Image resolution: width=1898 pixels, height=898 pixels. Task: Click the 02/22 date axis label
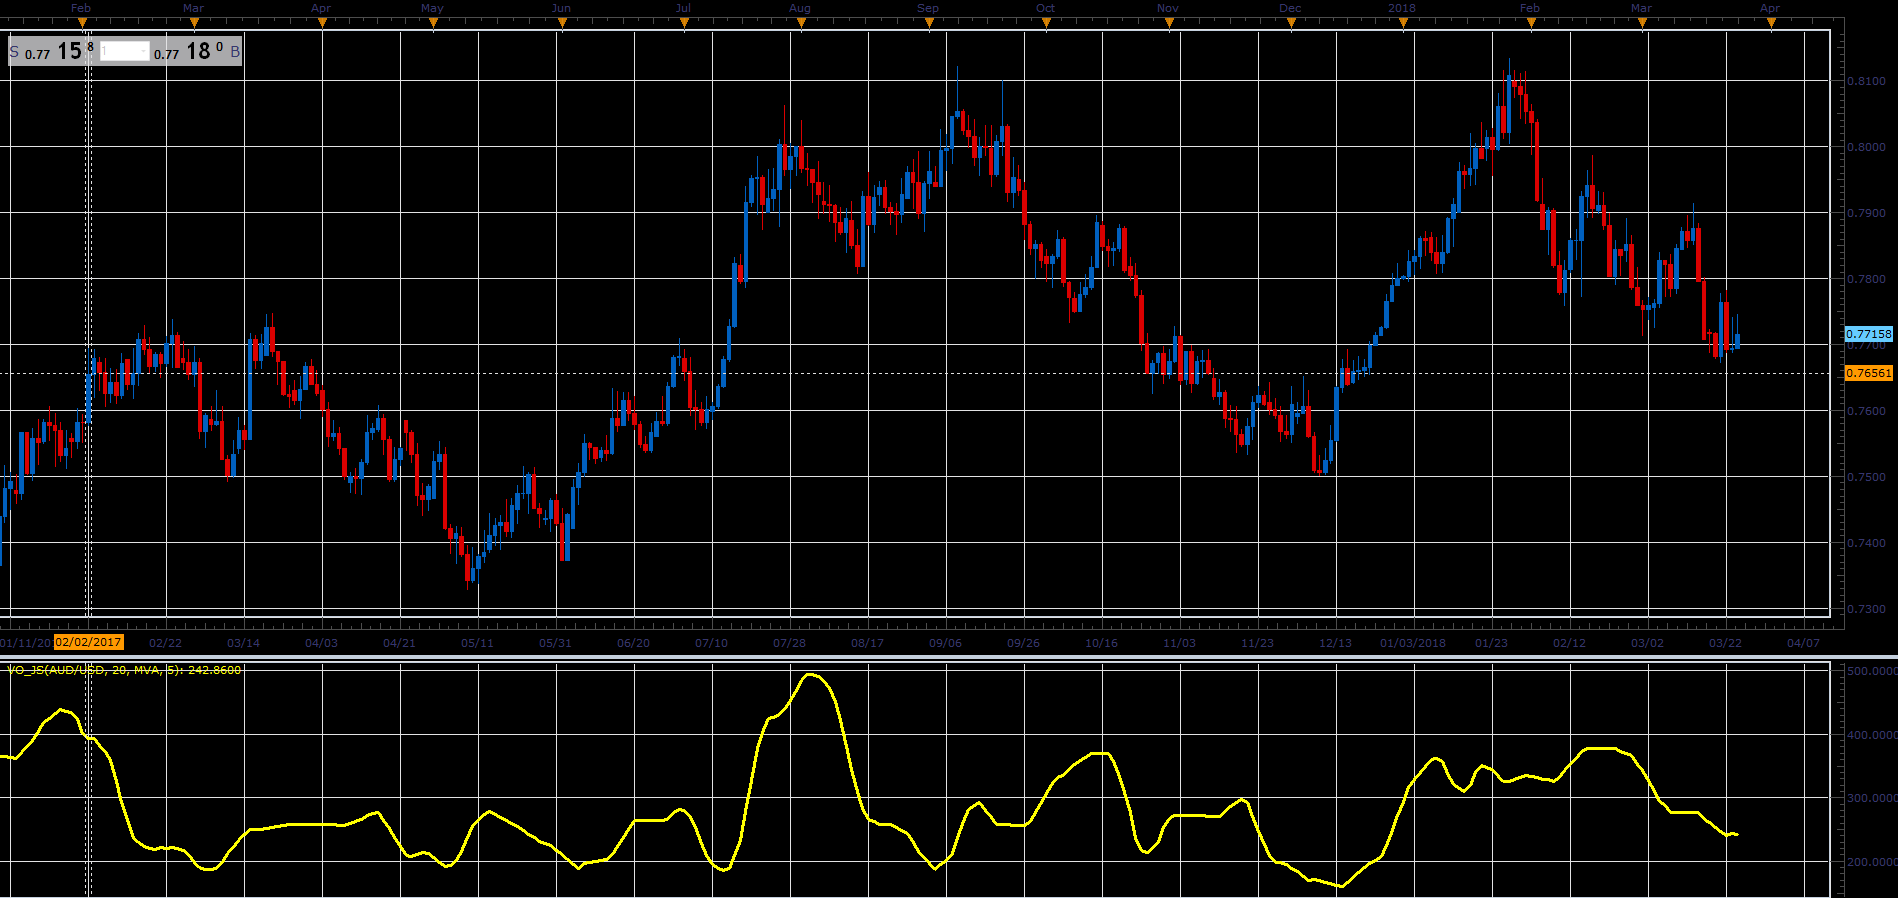166,643
